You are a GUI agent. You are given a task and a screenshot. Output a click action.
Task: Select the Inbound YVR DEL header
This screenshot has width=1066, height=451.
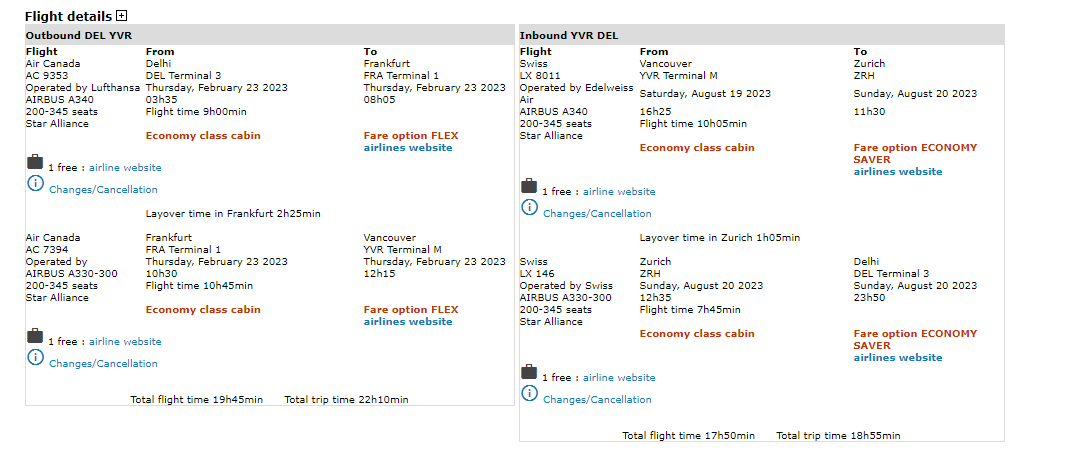[569, 36]
